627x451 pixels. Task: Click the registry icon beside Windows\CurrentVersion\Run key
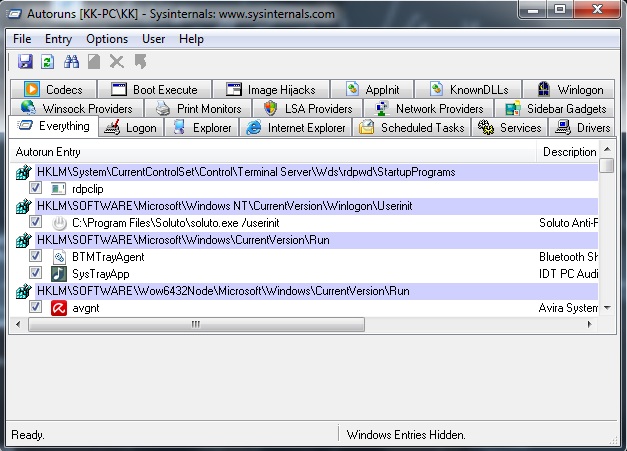[24, 240]
